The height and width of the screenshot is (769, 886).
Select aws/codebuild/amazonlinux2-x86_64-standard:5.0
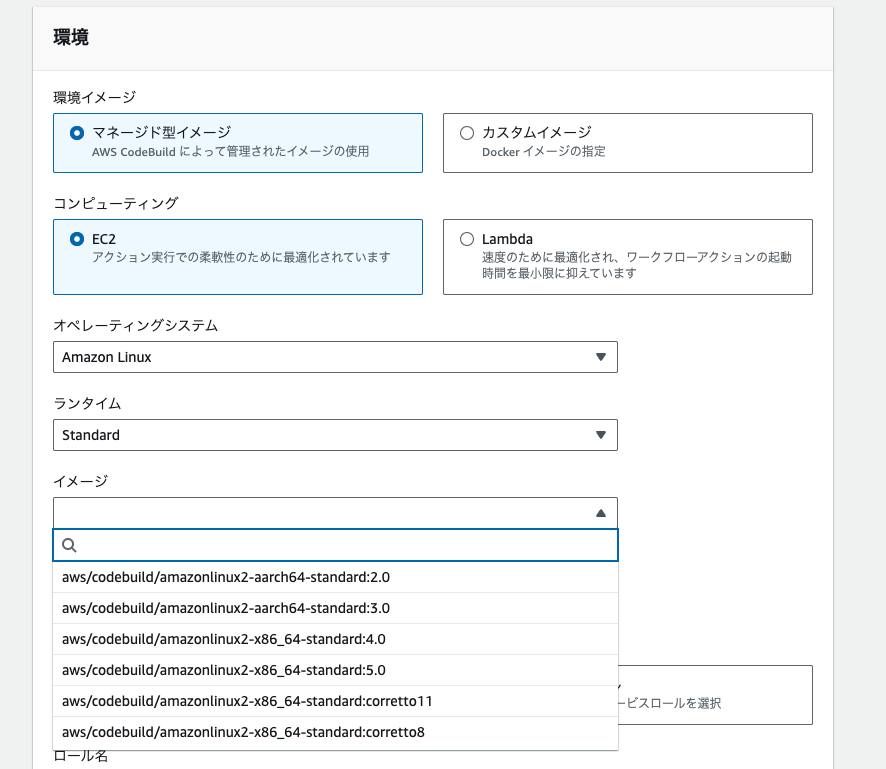click(221, 670)
